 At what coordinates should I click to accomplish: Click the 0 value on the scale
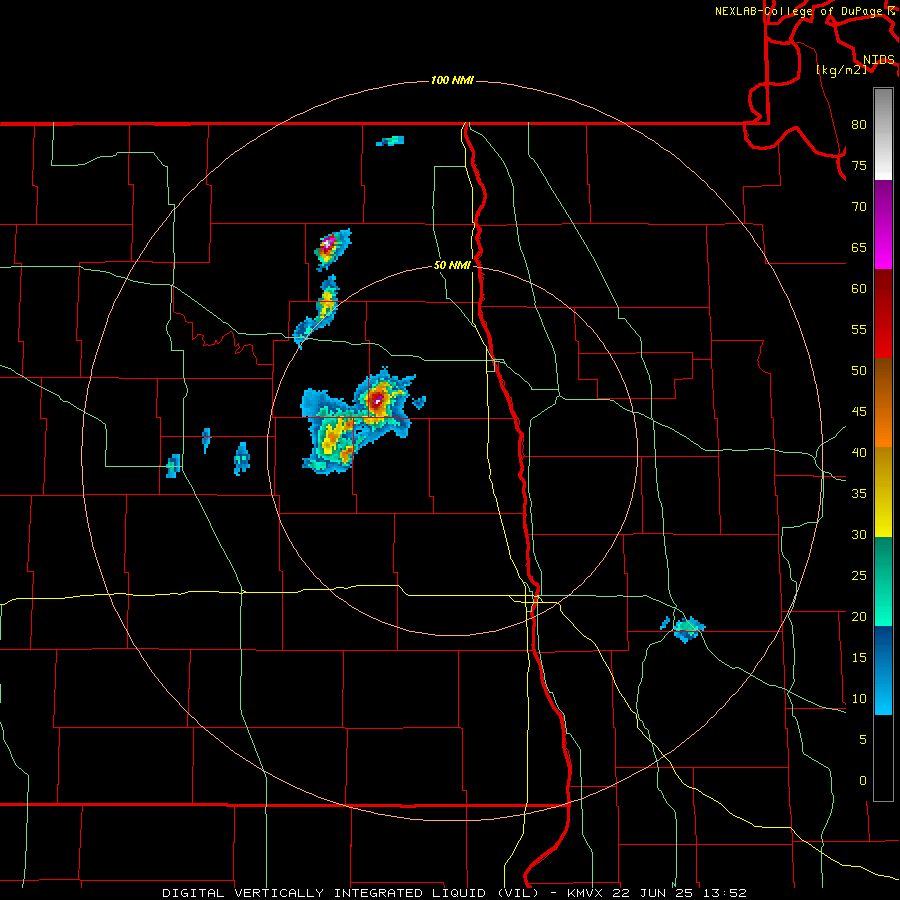point(863,781)
